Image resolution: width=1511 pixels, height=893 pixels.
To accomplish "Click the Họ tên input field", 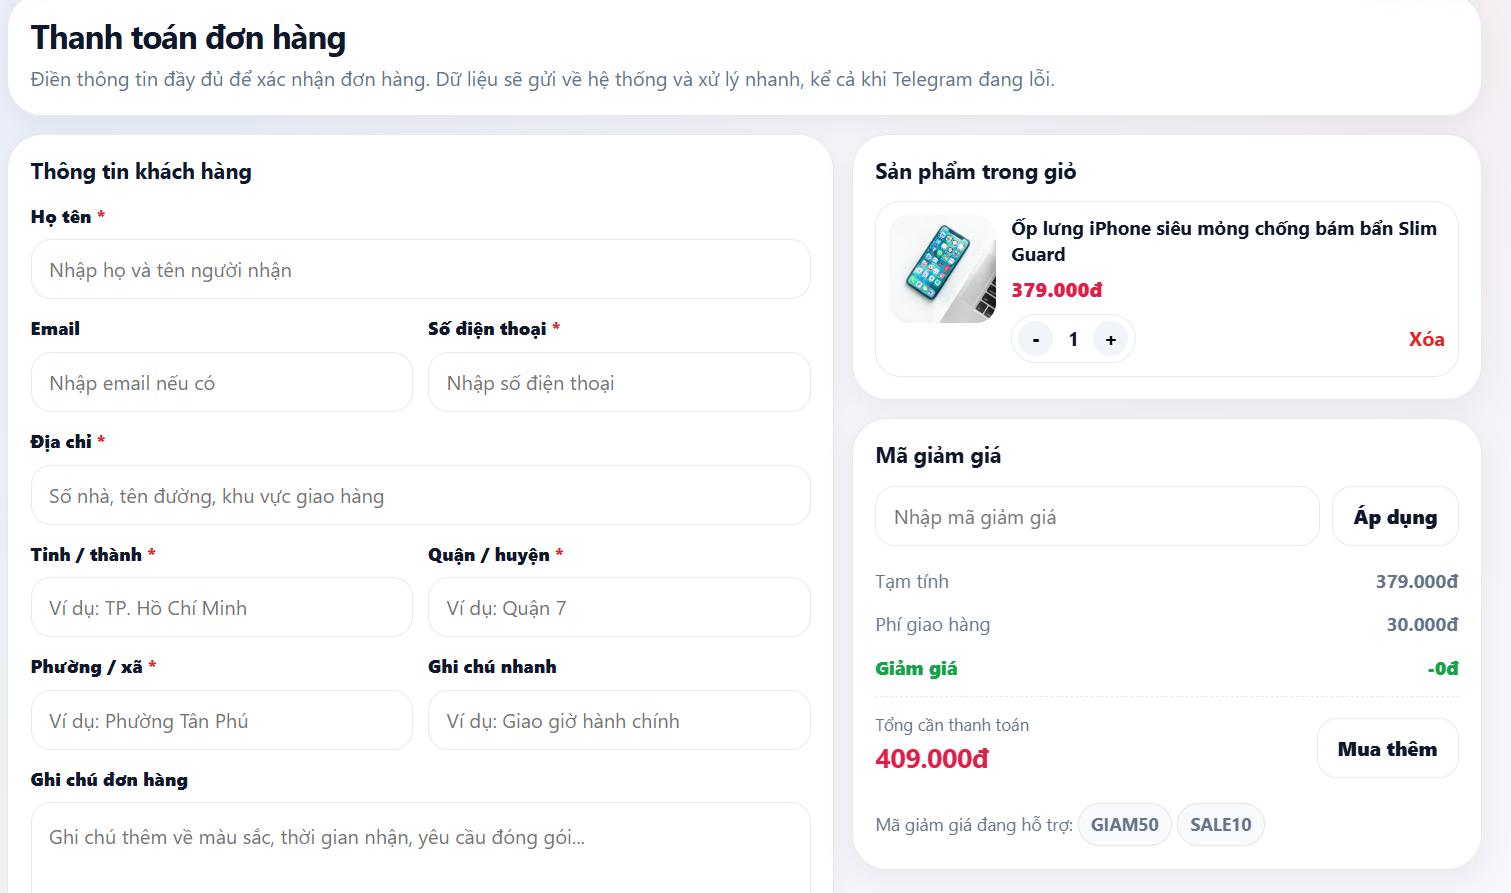I will [420, 269].
